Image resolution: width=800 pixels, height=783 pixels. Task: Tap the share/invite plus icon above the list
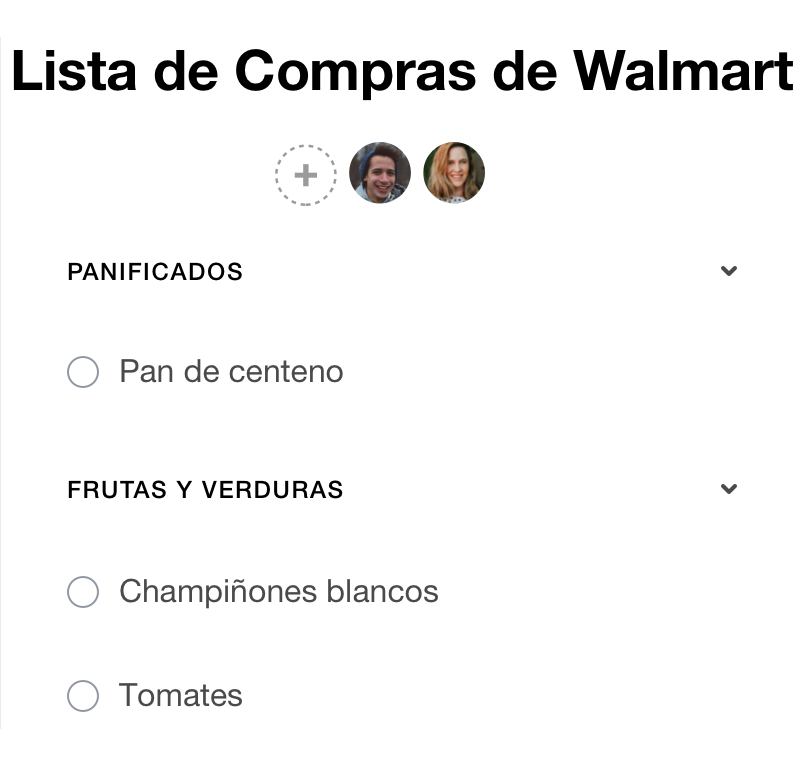click(x=305, y=174)
